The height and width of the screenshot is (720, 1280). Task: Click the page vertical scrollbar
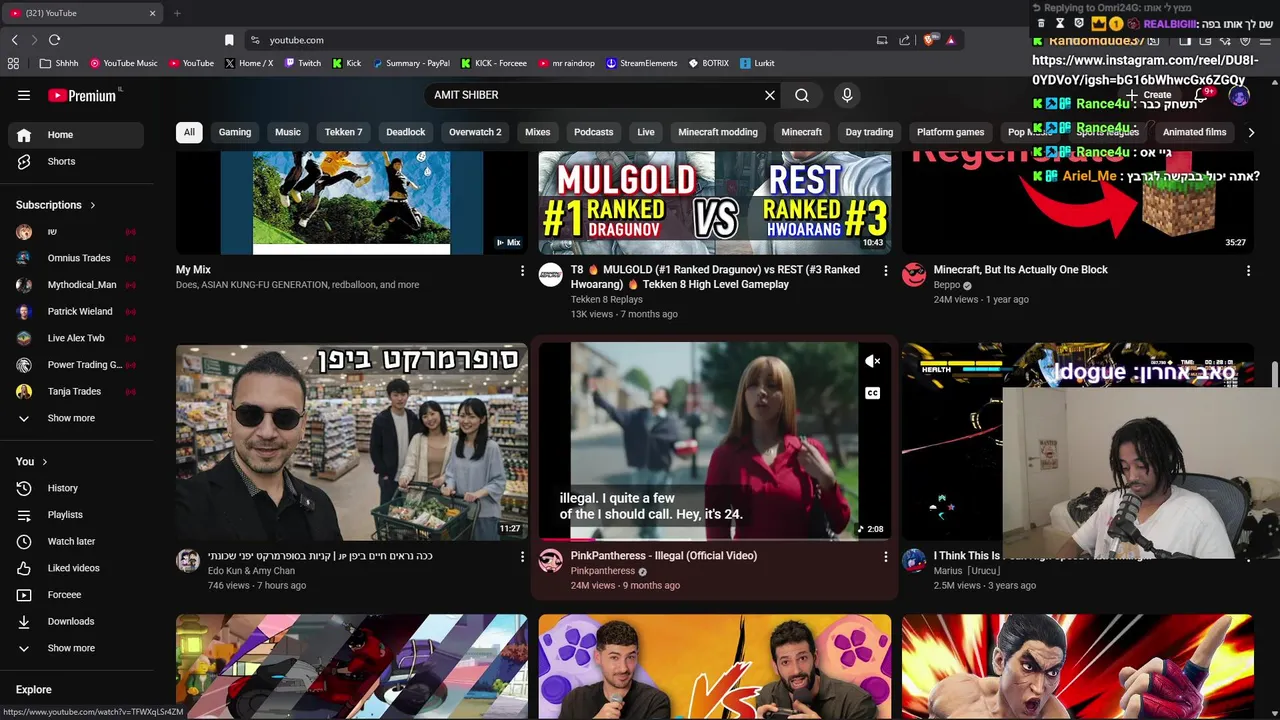pos(1274,375)
